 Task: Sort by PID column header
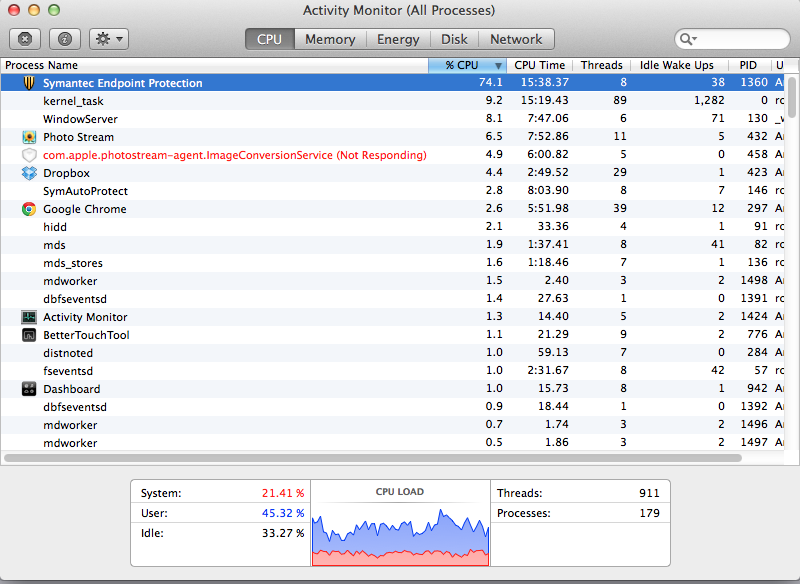pos(748,65)
